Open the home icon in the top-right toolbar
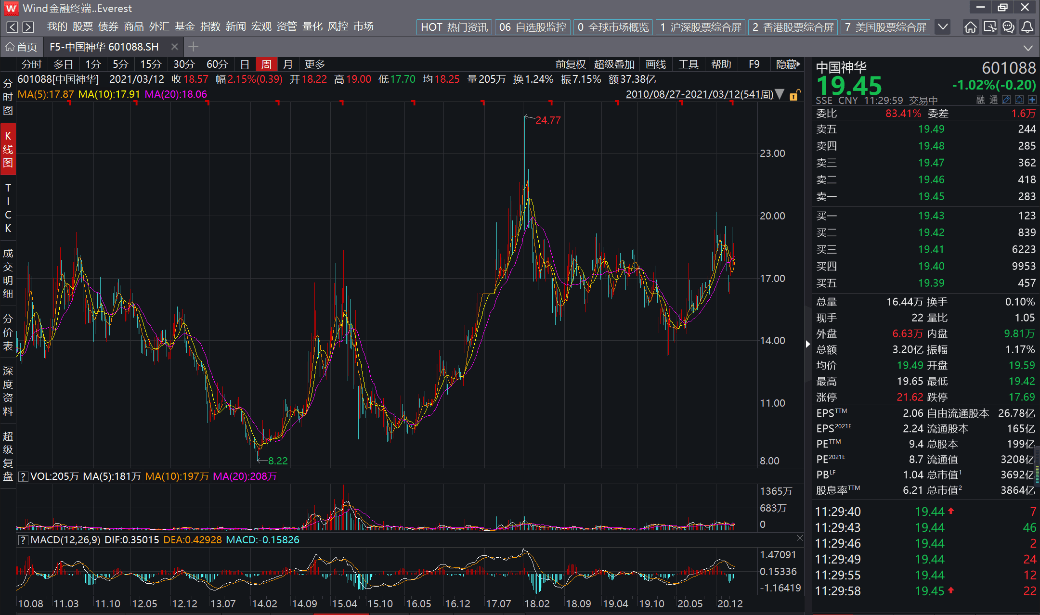1040x615 pixels. click(970, 27)
